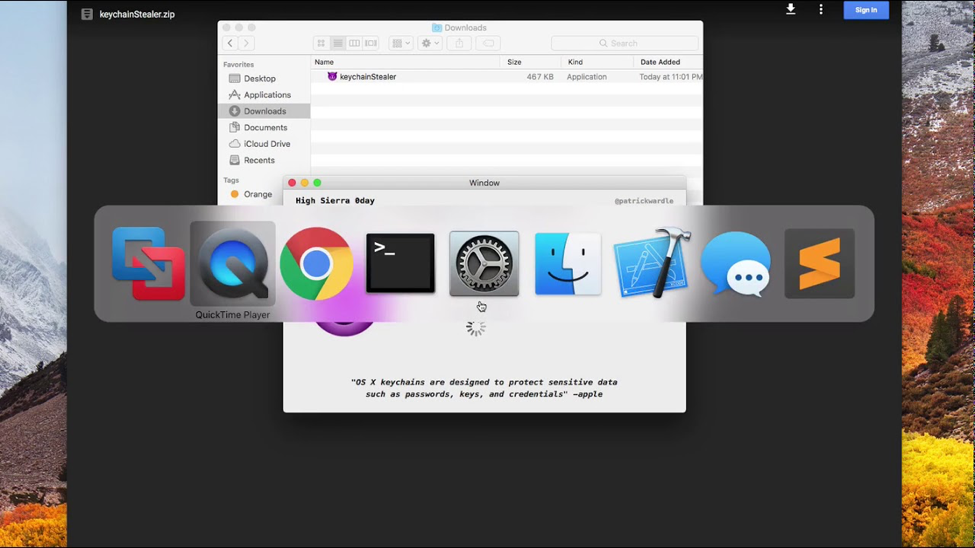Switch to Terminal in the app switcher

400,263
